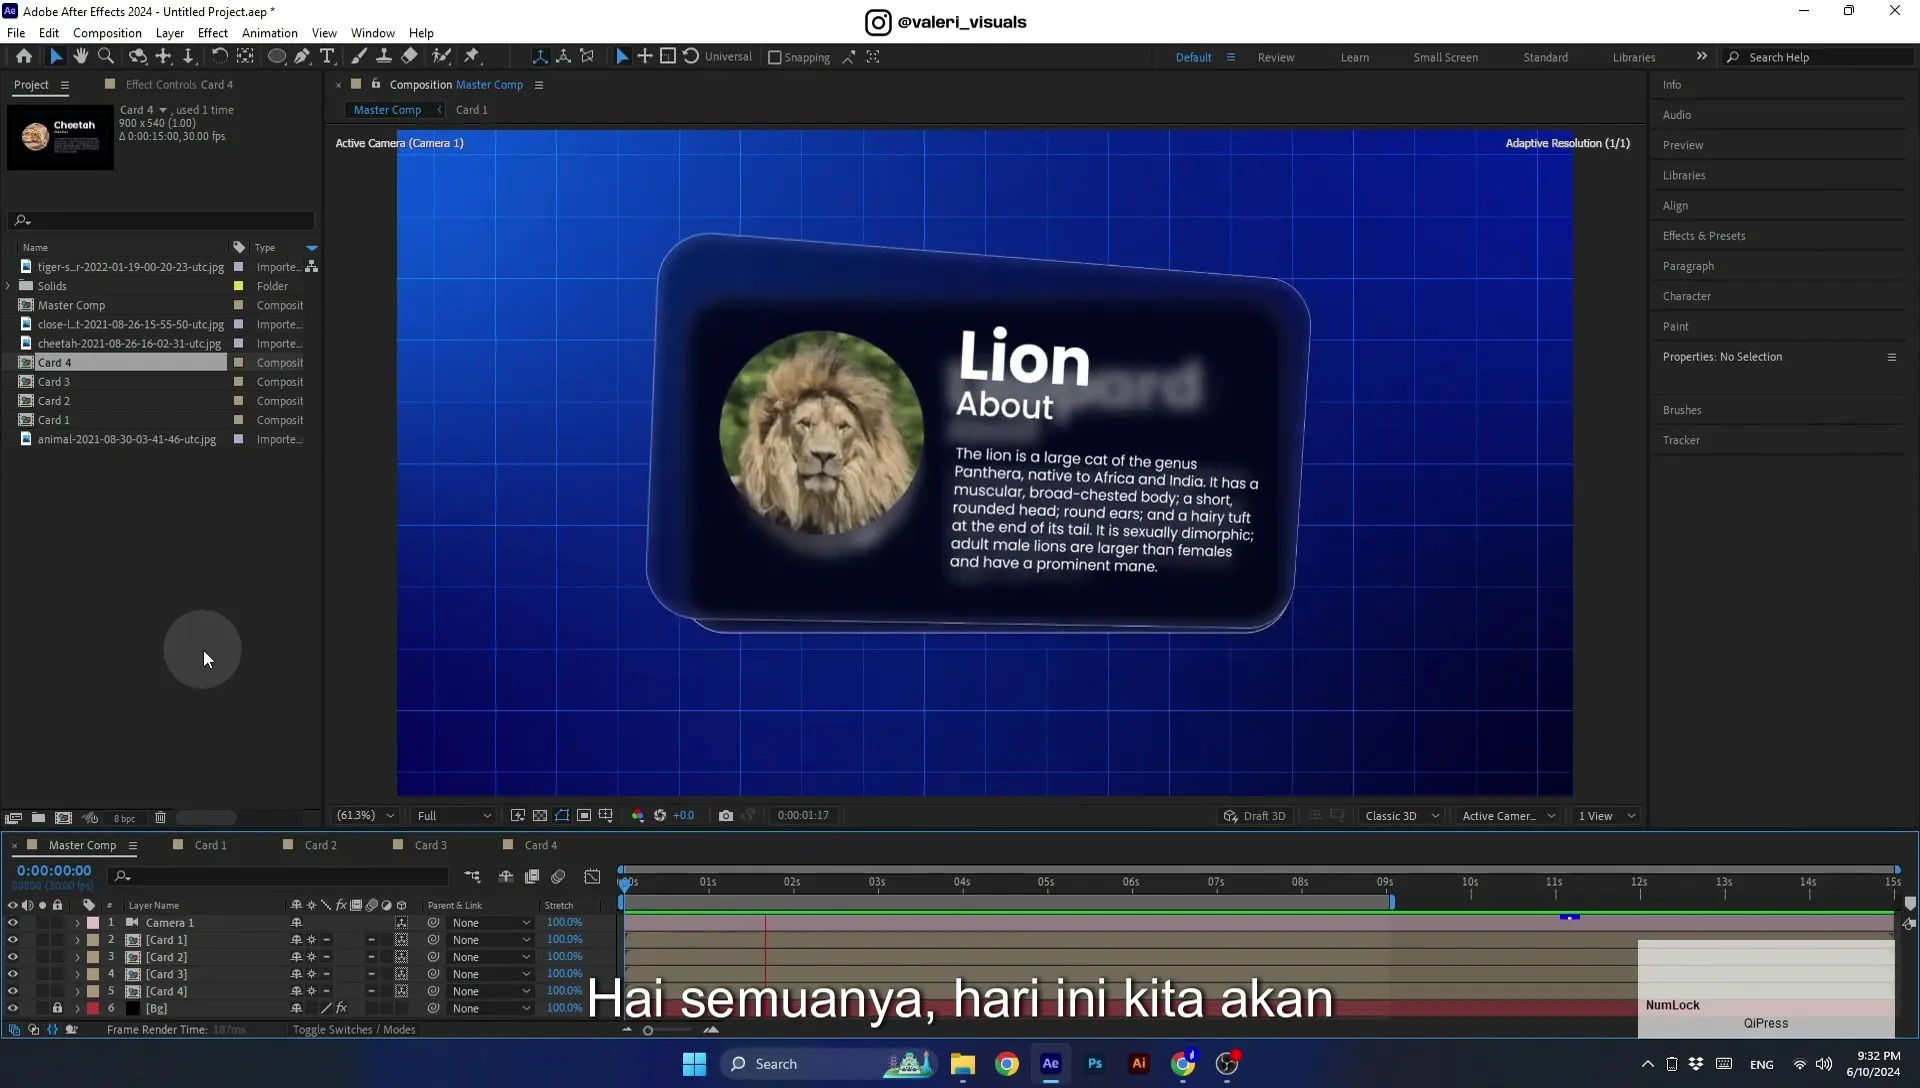Open the Animation menu

point(270,33)
